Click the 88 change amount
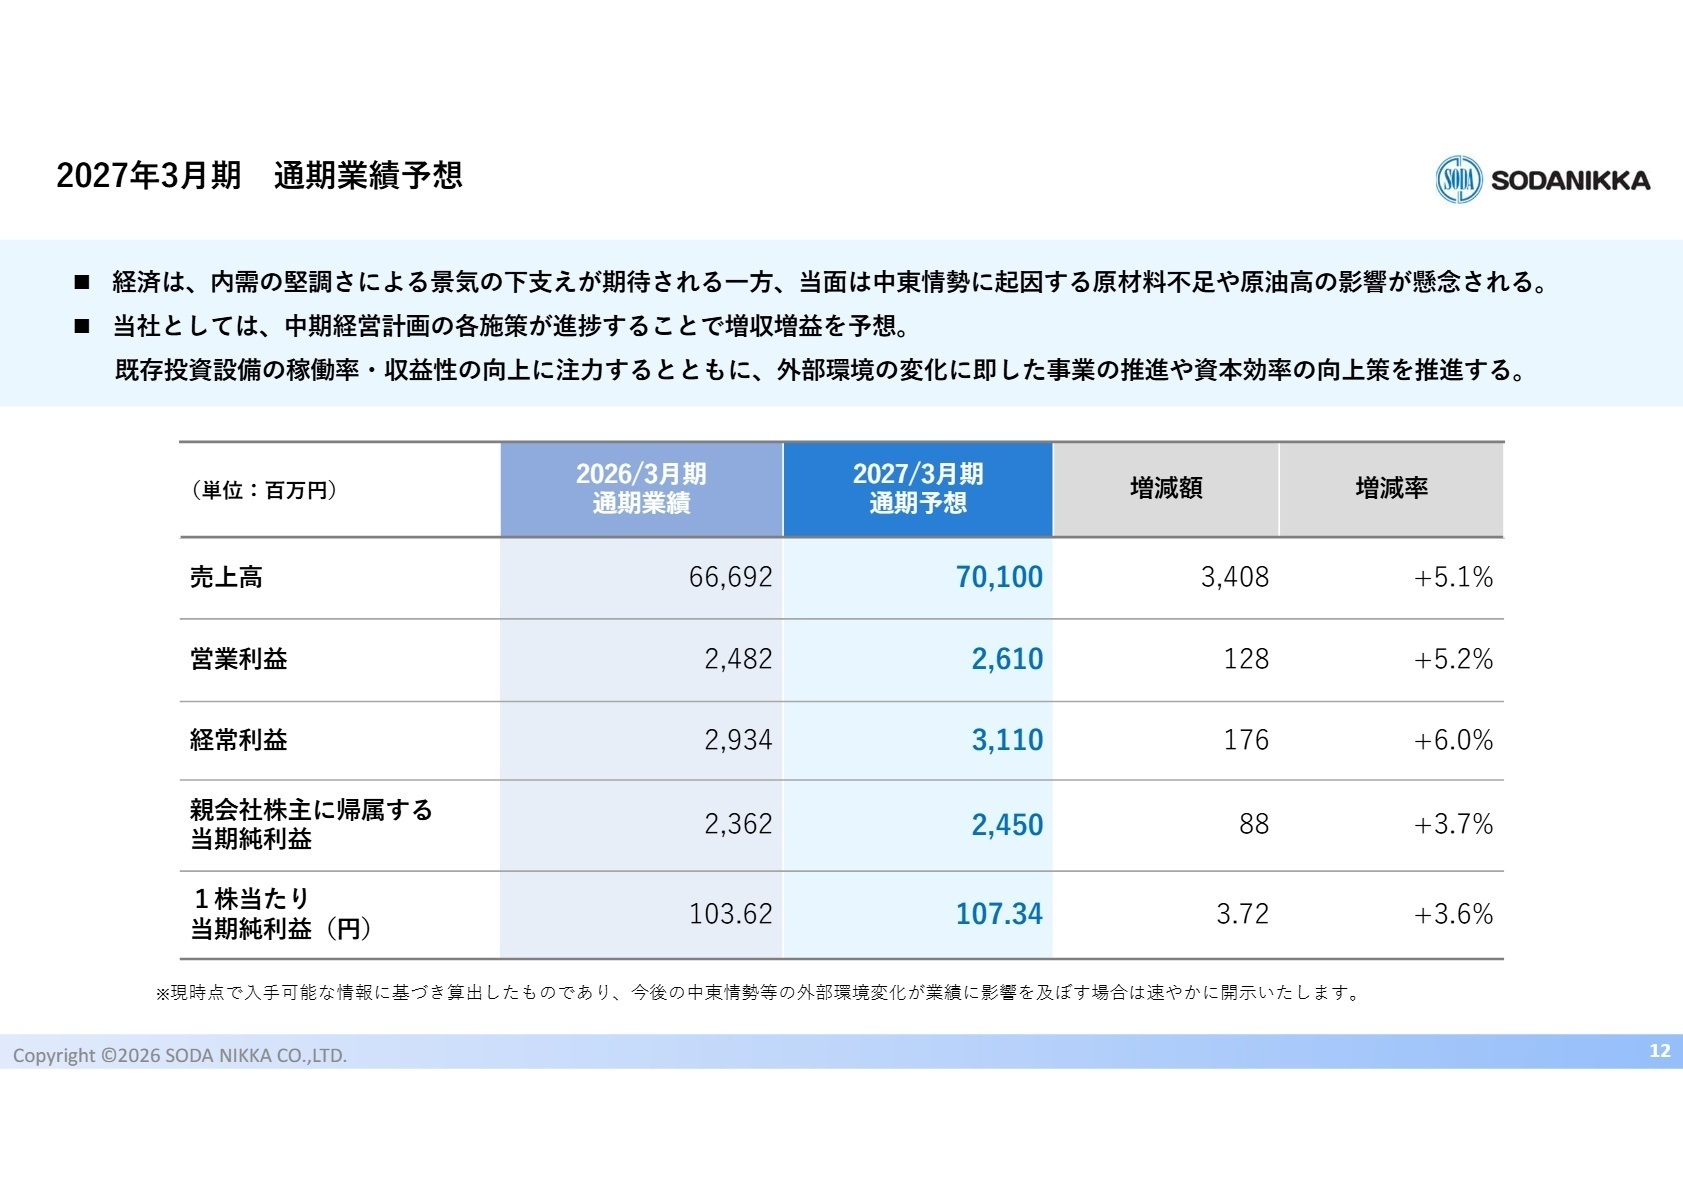 1254,824
